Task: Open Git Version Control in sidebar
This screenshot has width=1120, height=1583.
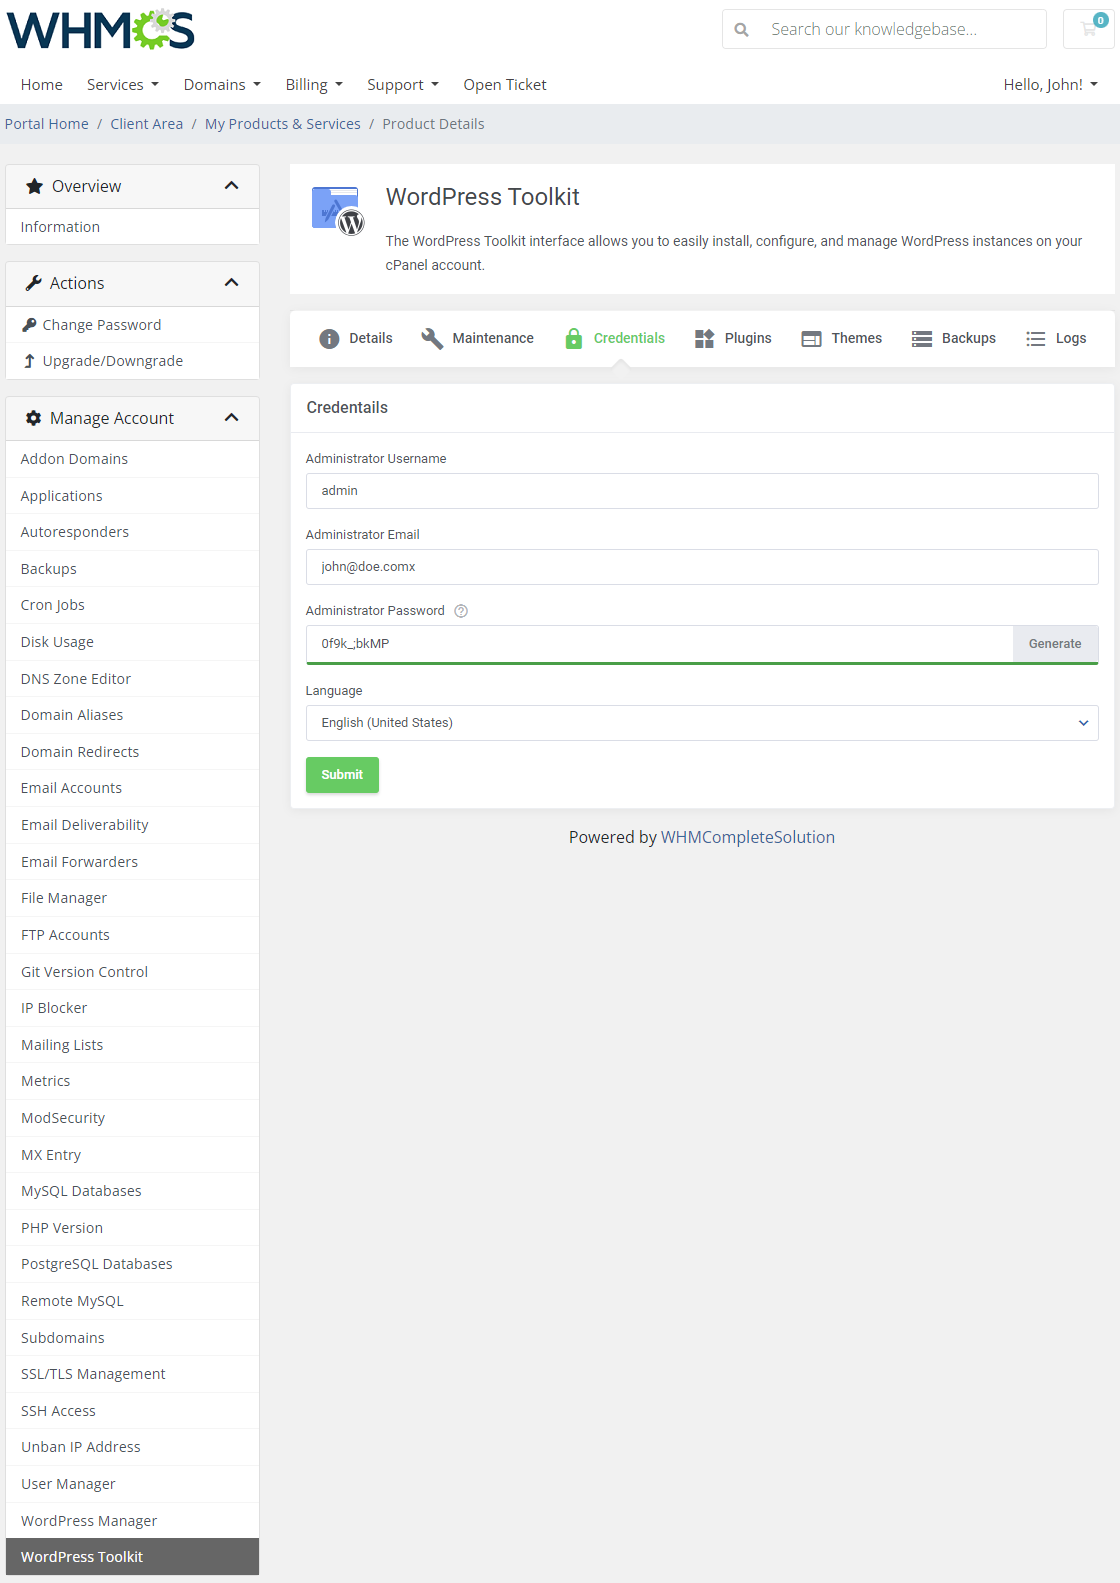Action: [x=132, y=972]
